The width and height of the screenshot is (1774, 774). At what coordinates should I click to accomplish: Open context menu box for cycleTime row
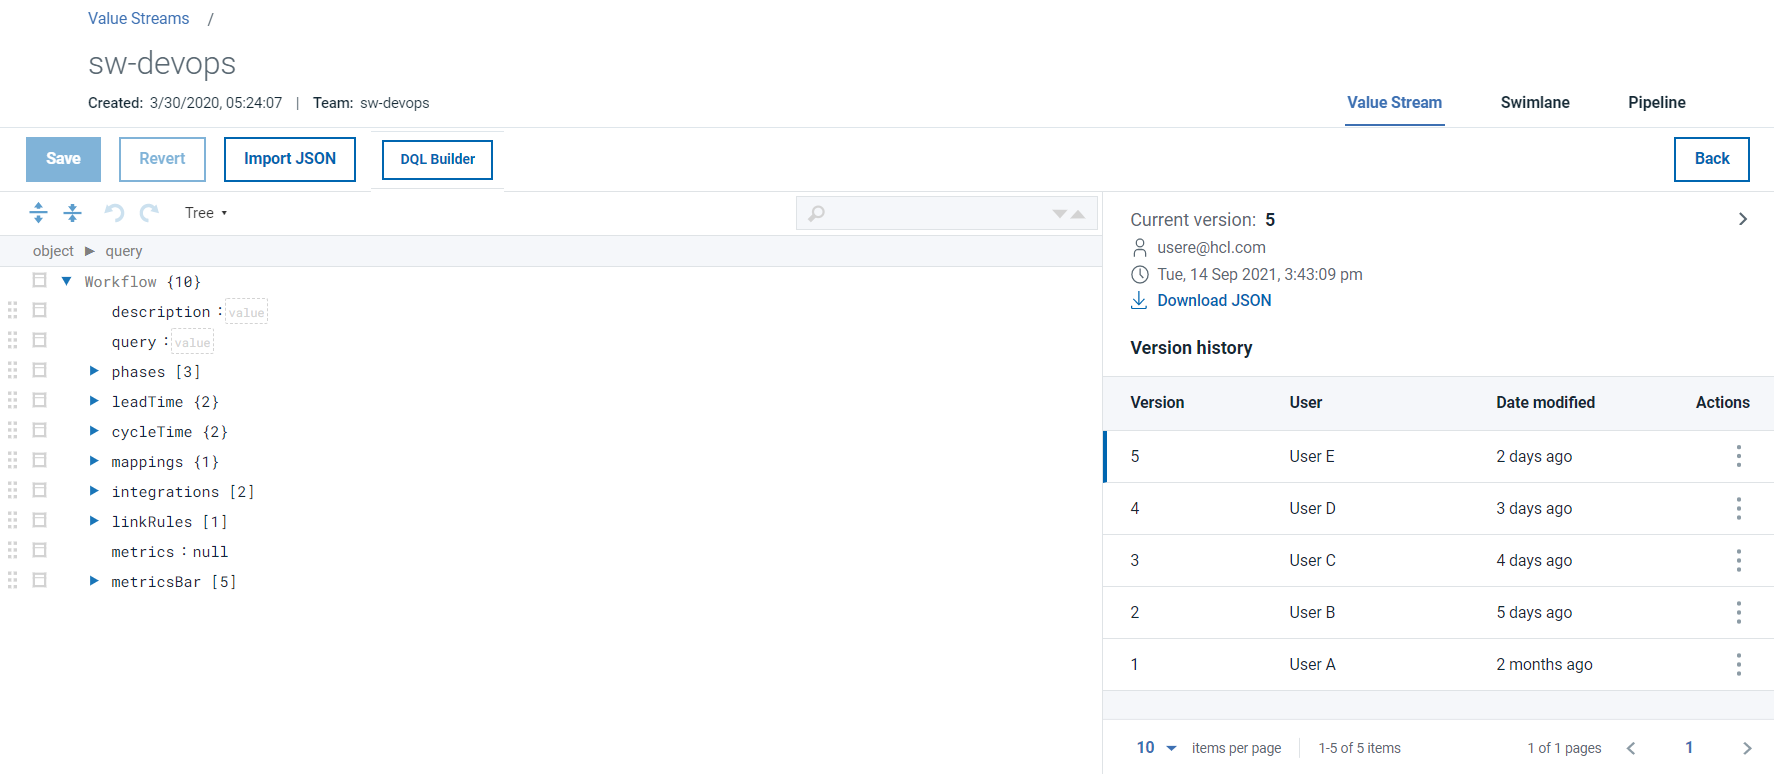40,430
